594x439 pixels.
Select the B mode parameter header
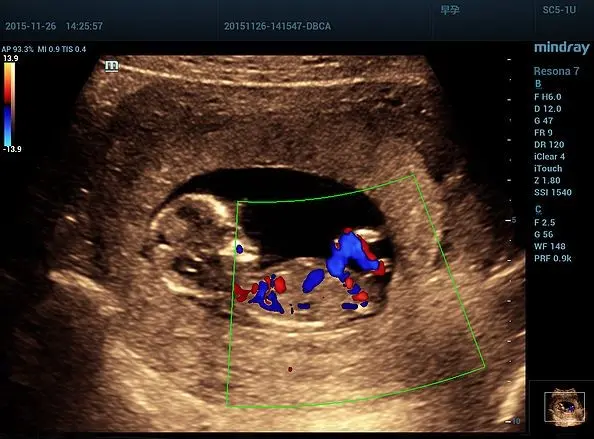[x=538, y=84]
